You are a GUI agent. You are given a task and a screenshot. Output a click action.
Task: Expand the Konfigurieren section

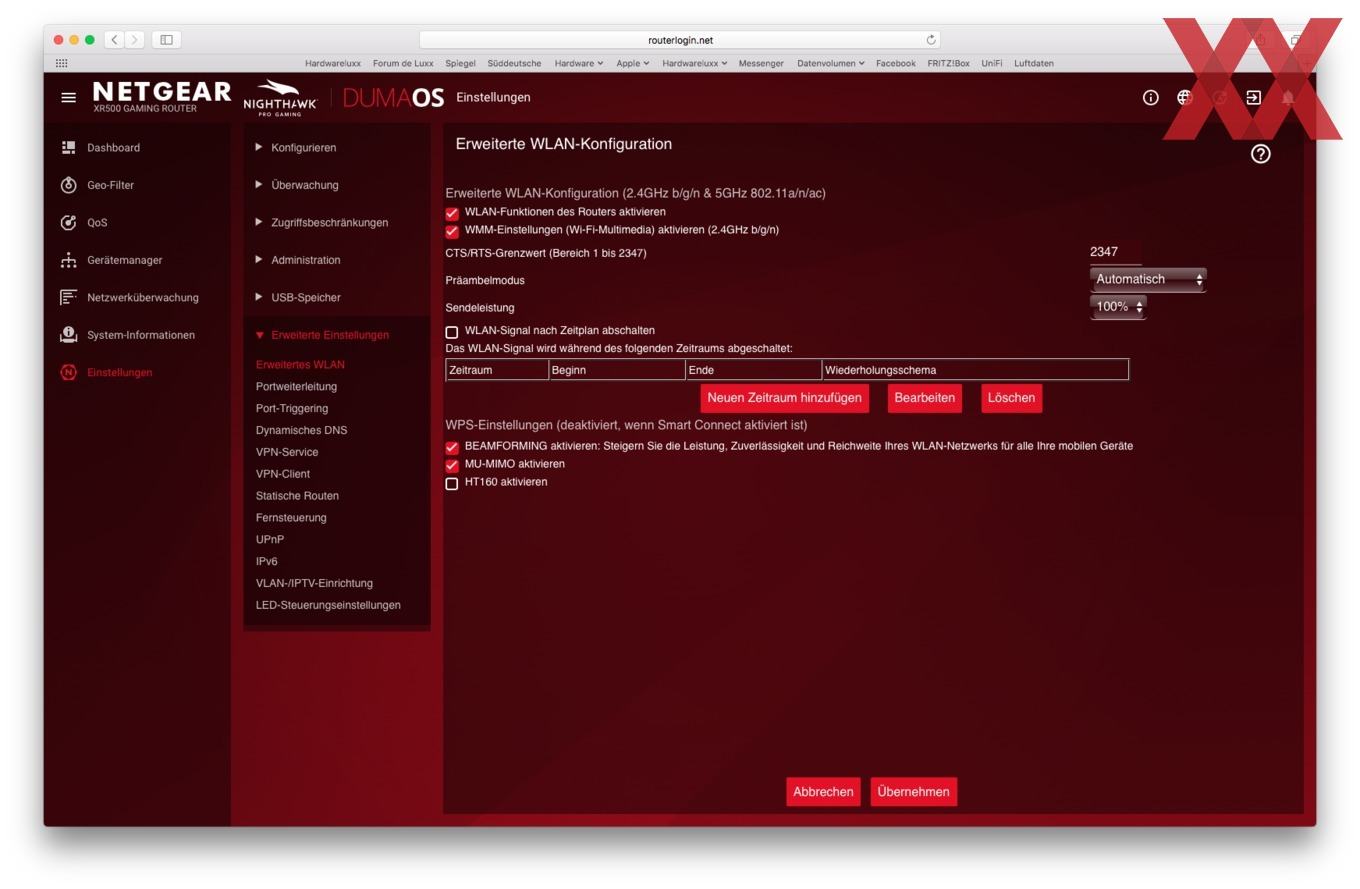(296, 148)
